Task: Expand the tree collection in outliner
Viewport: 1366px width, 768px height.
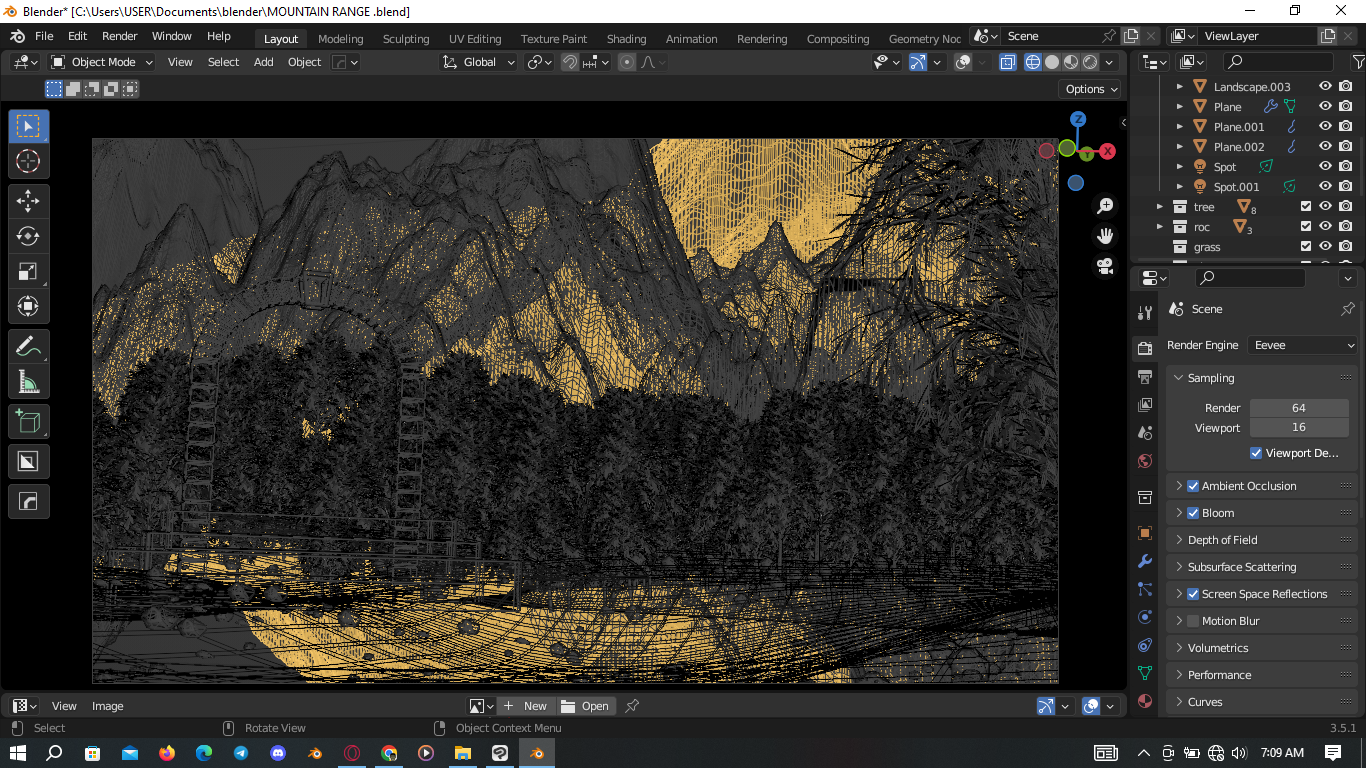Action: 1160,207
